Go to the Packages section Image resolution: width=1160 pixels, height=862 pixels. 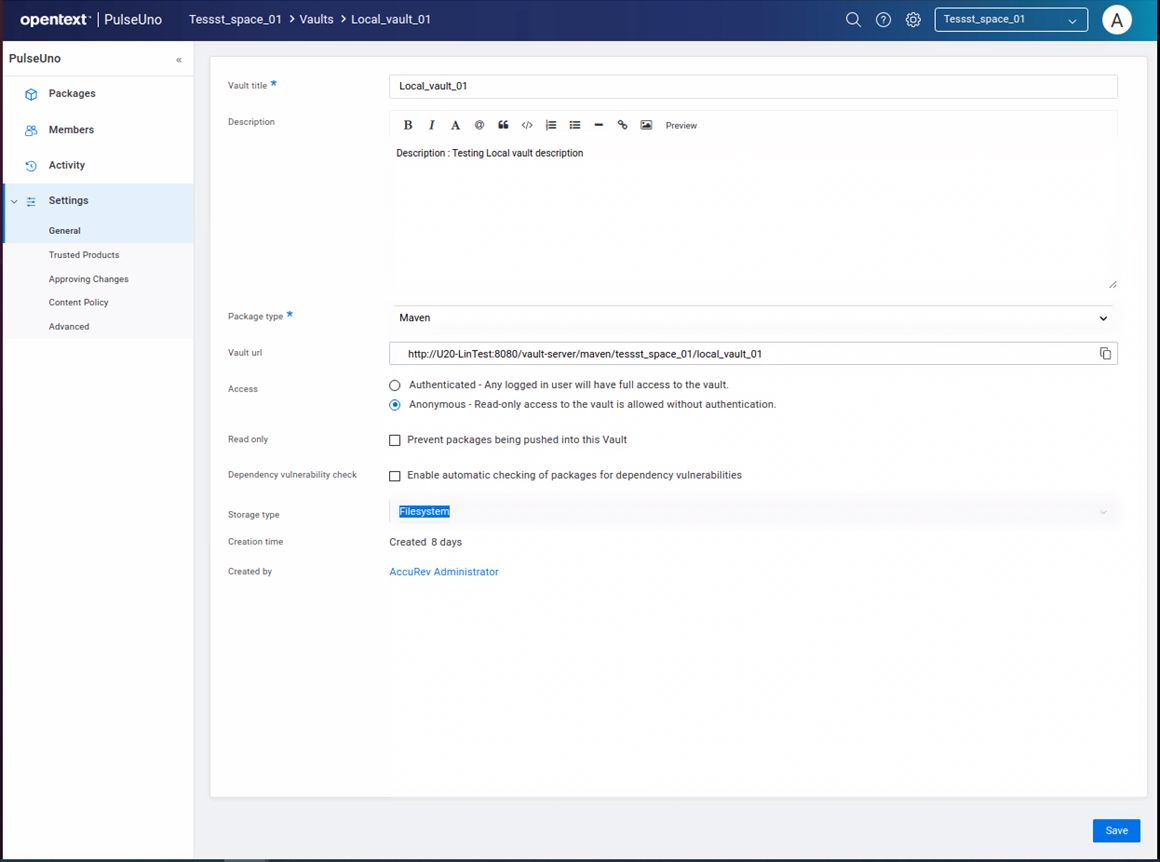(x=72, y=94)
